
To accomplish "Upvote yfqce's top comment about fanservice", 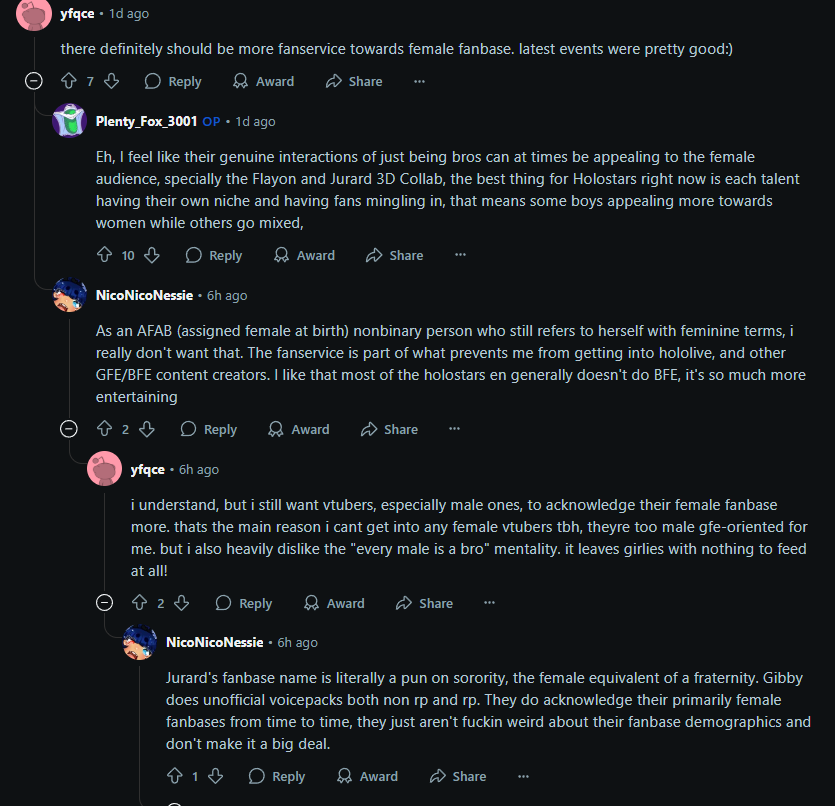I will [69, 81].
